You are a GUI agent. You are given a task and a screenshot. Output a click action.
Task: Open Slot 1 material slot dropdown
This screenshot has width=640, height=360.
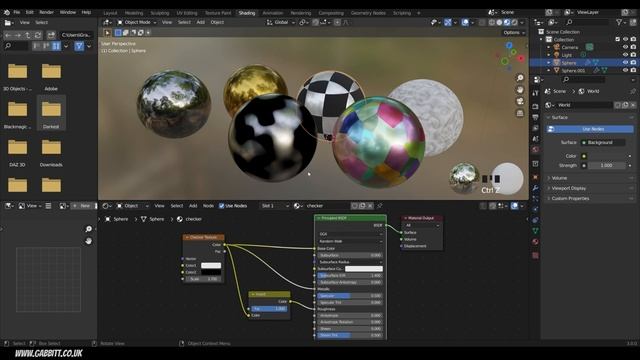point(275,206)
